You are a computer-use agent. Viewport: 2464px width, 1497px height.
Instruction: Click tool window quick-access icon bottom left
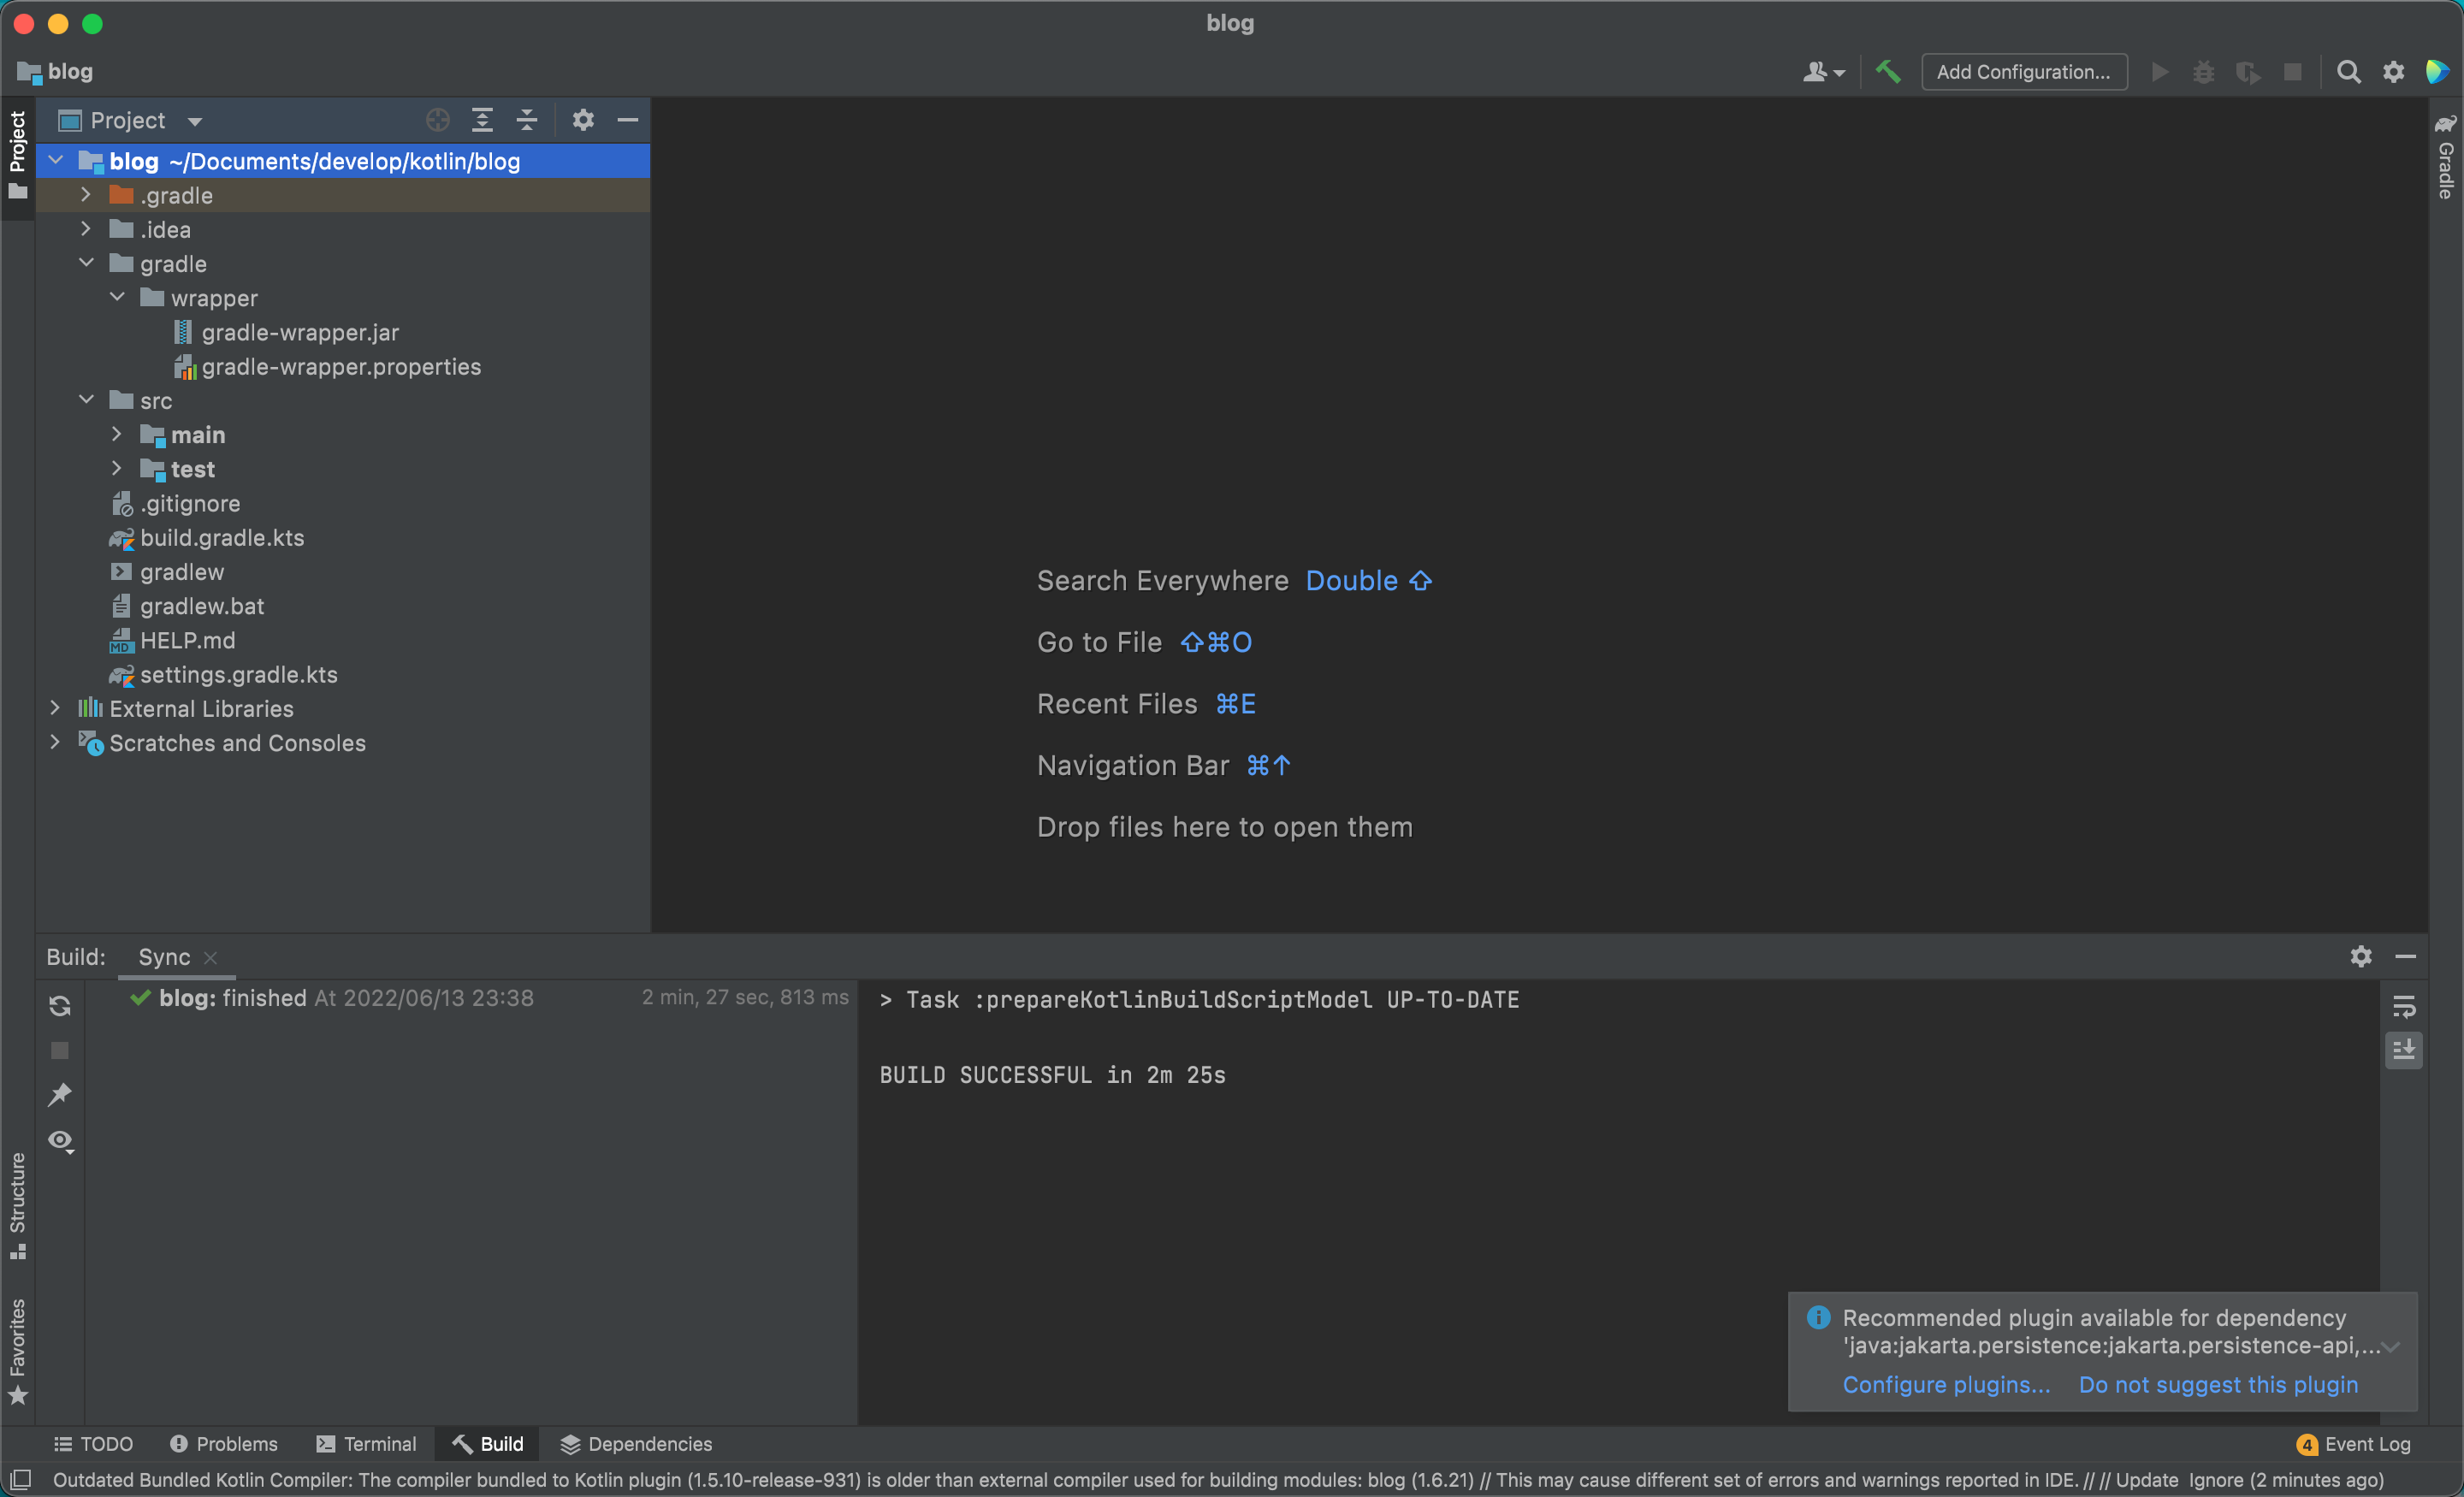pyautogui.click(x=20, y=1479)
